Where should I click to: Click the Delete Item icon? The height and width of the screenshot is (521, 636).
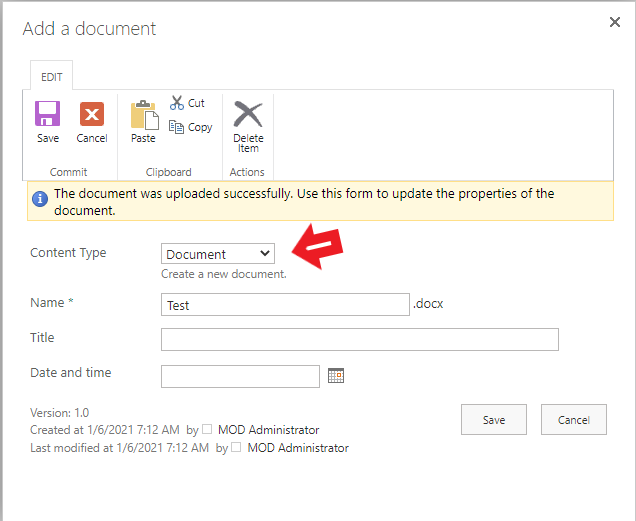click(x=248, y=114)
